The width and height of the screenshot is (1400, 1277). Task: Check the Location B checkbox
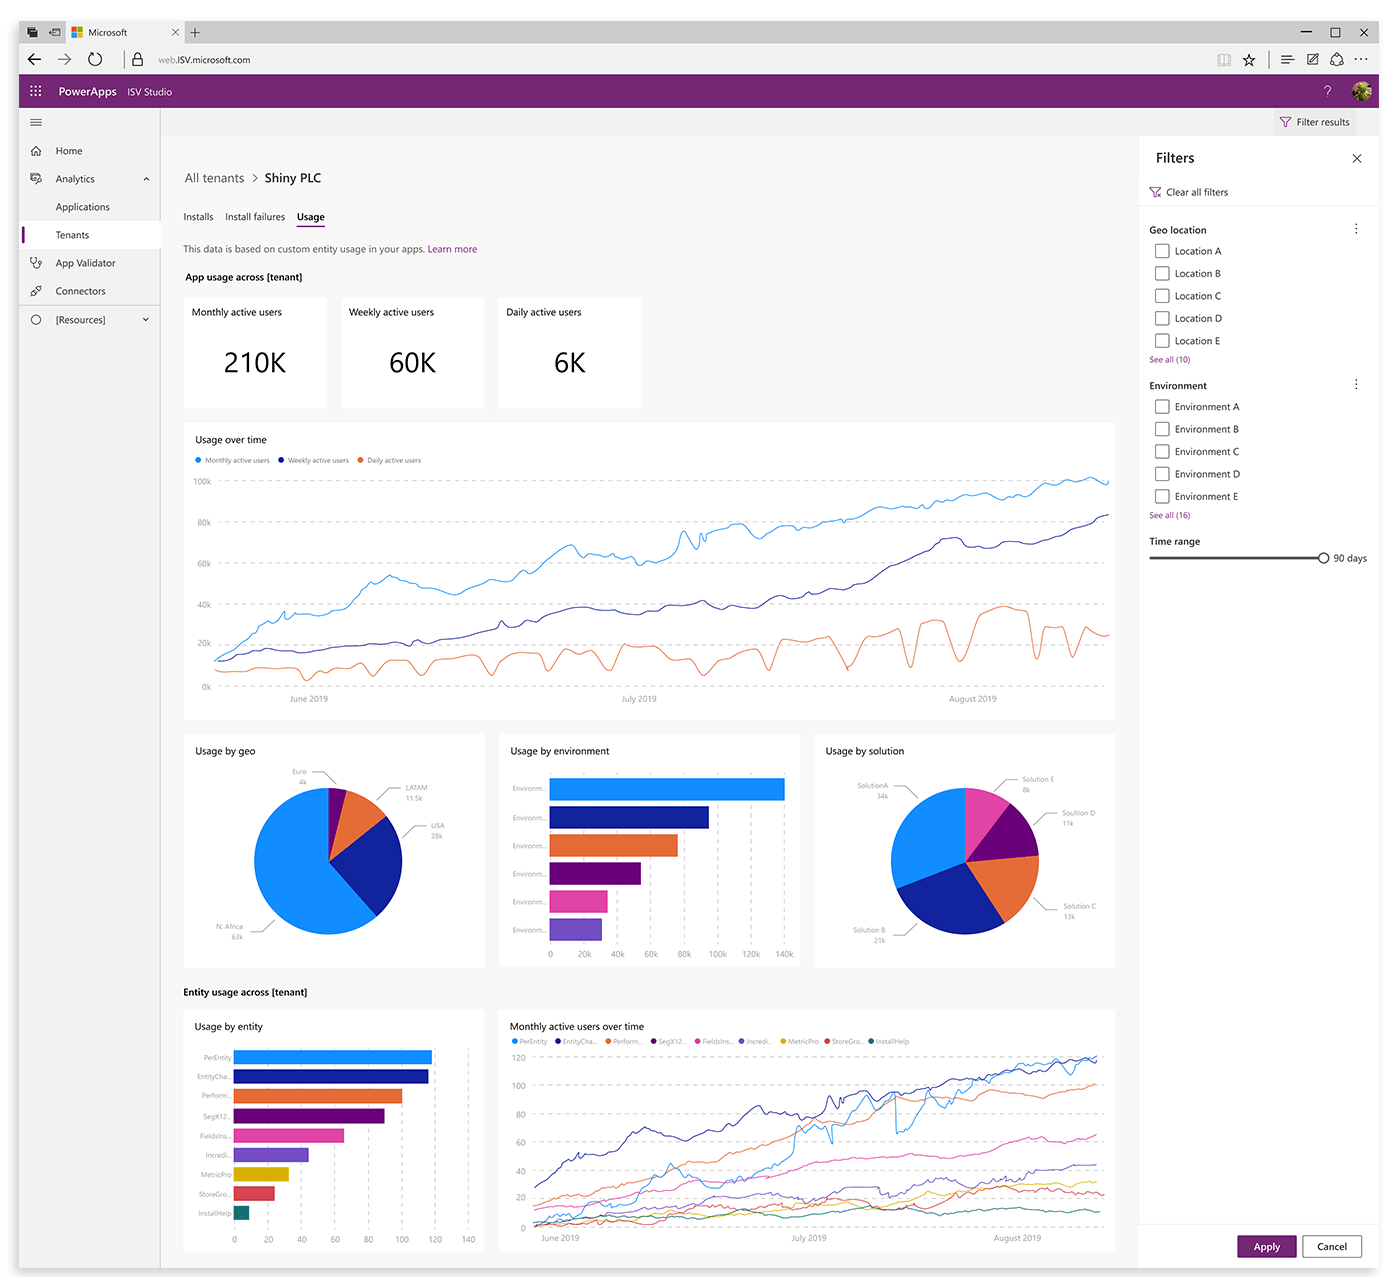coord(1162,273)
